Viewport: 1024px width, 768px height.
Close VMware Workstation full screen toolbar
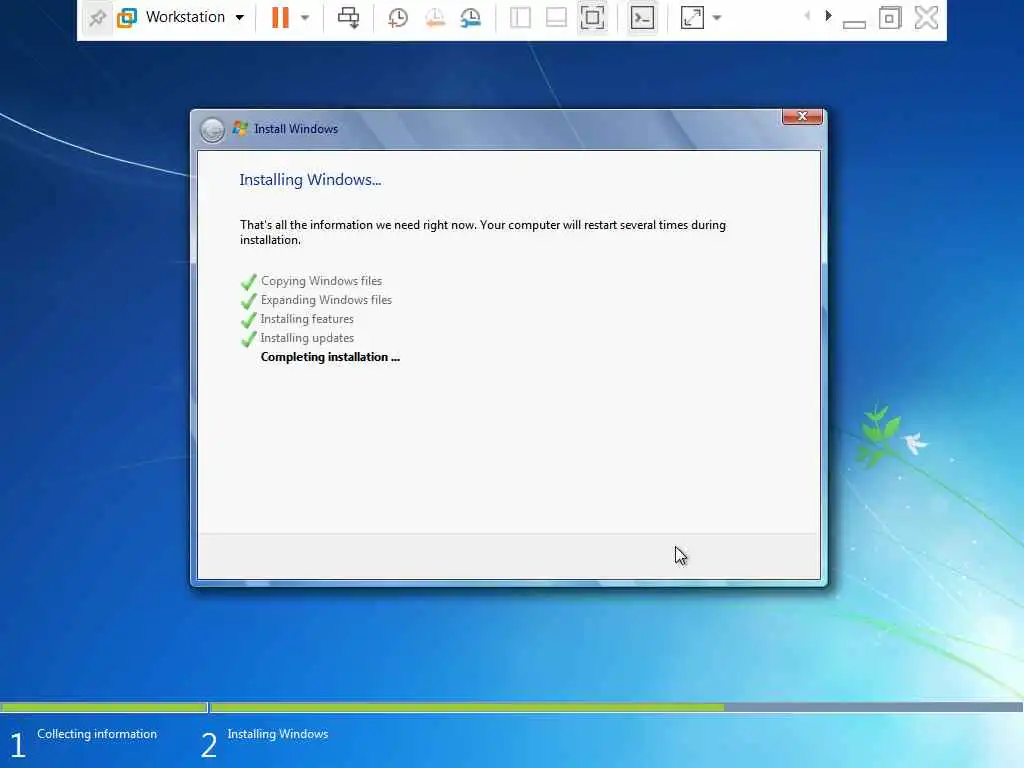click(926, 18)
